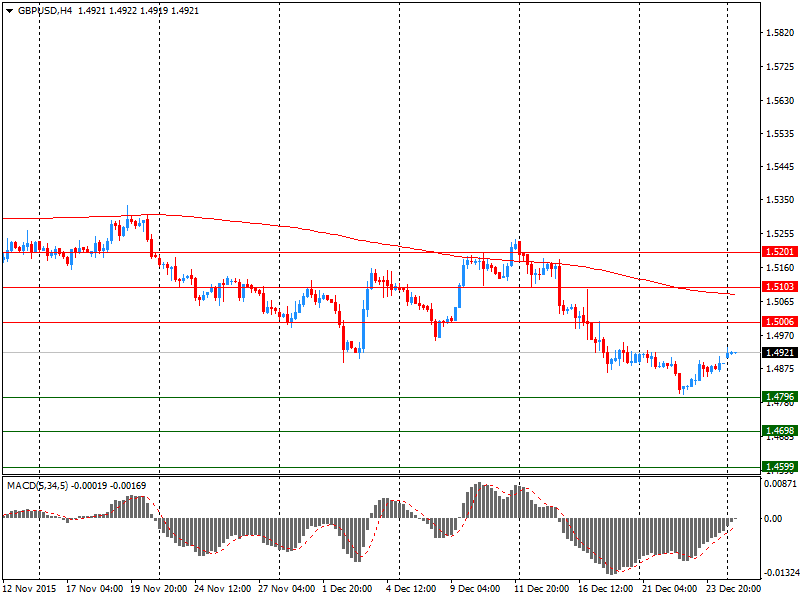
Task: Select the OHLC values 1.4921 1.4922 1.4919 1.4921
Action: (138, 11)
